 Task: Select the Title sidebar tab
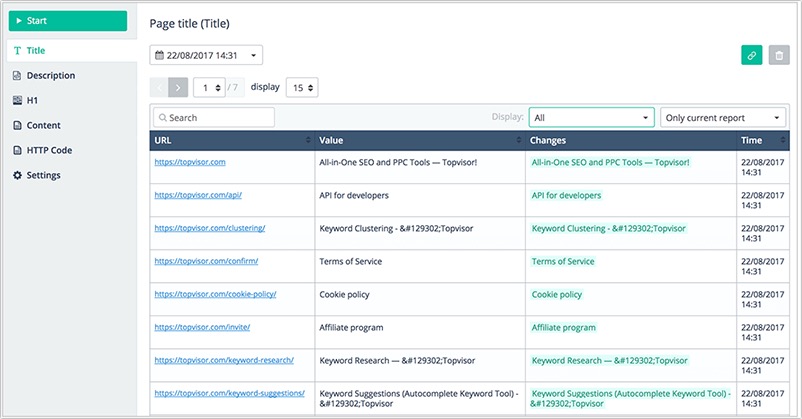(x=36, y=50)
